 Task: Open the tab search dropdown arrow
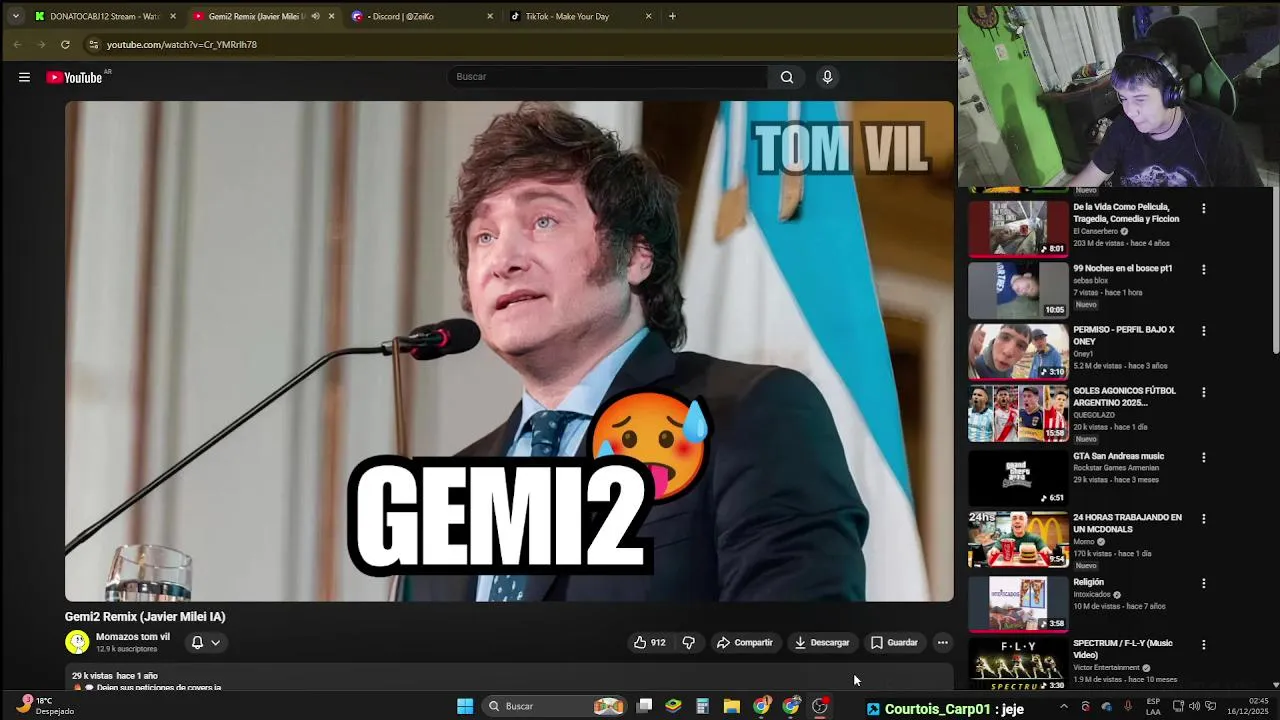(15, 16)
